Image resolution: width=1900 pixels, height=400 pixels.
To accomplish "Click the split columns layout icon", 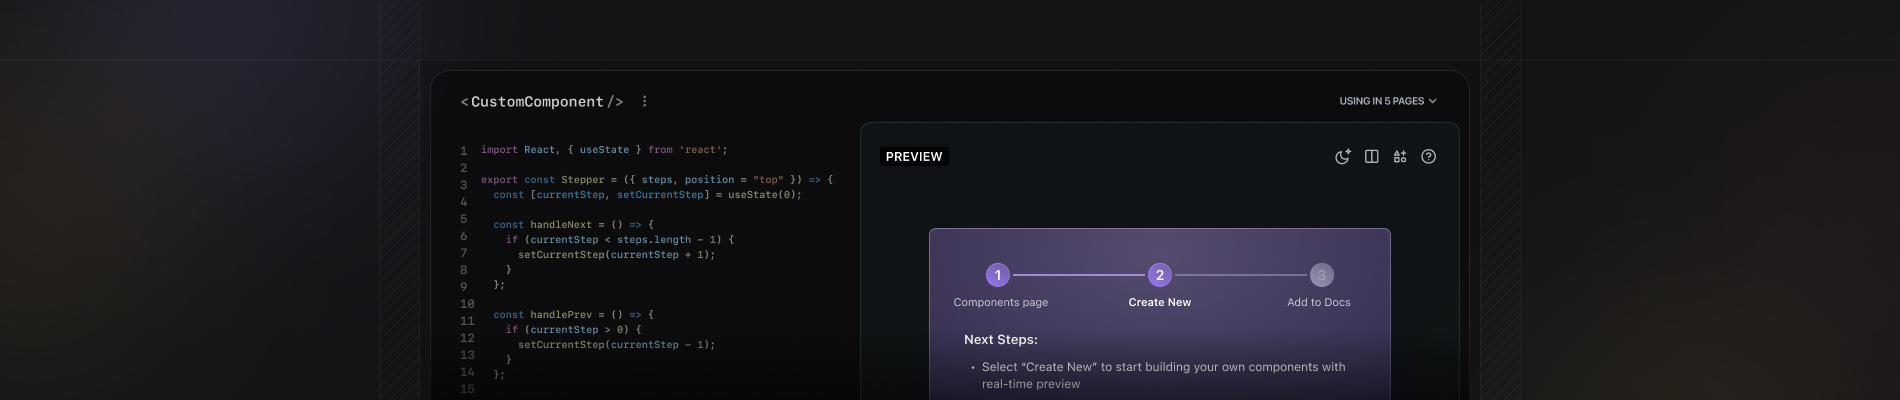I will tap(1372, 156).
